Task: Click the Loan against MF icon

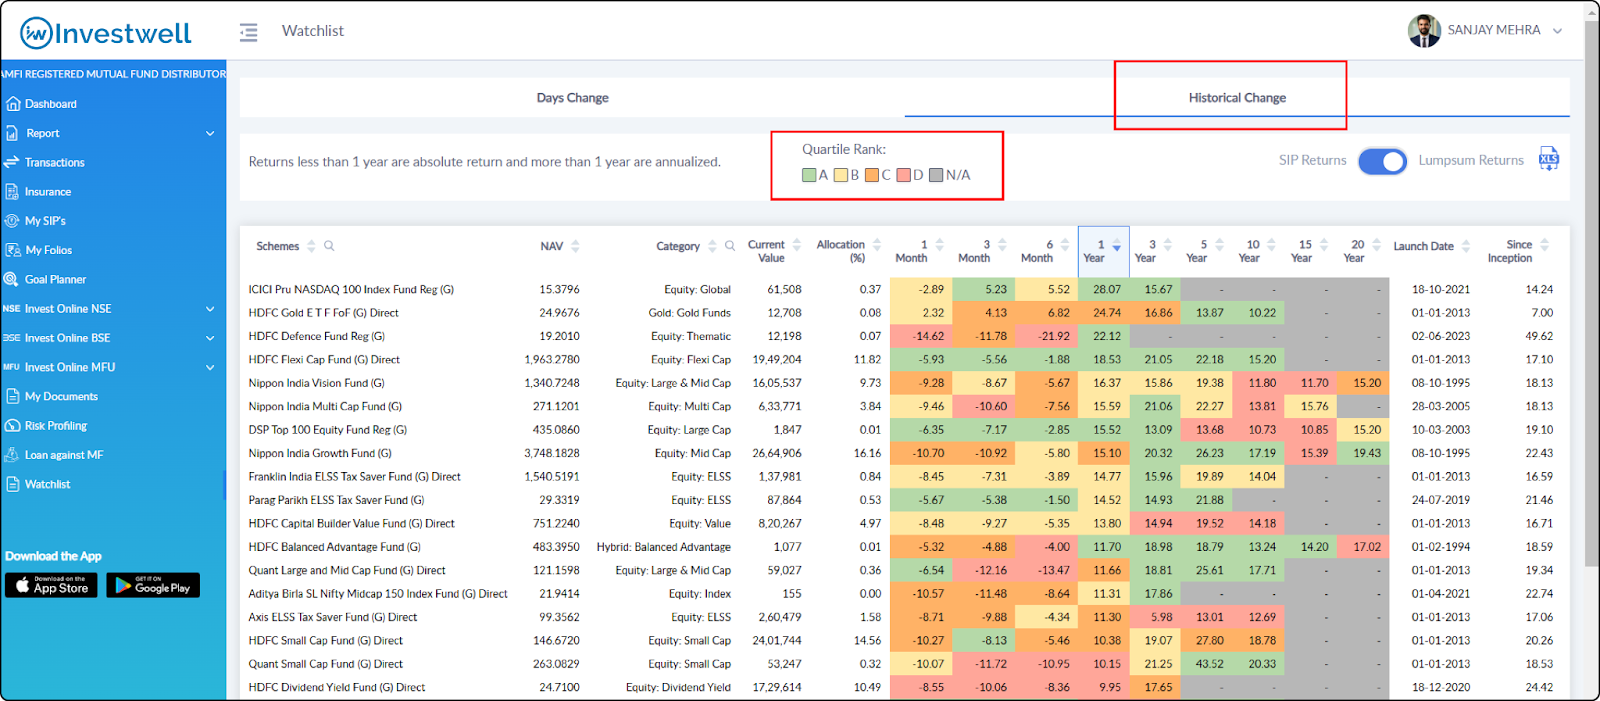Action: click(12, 455)
